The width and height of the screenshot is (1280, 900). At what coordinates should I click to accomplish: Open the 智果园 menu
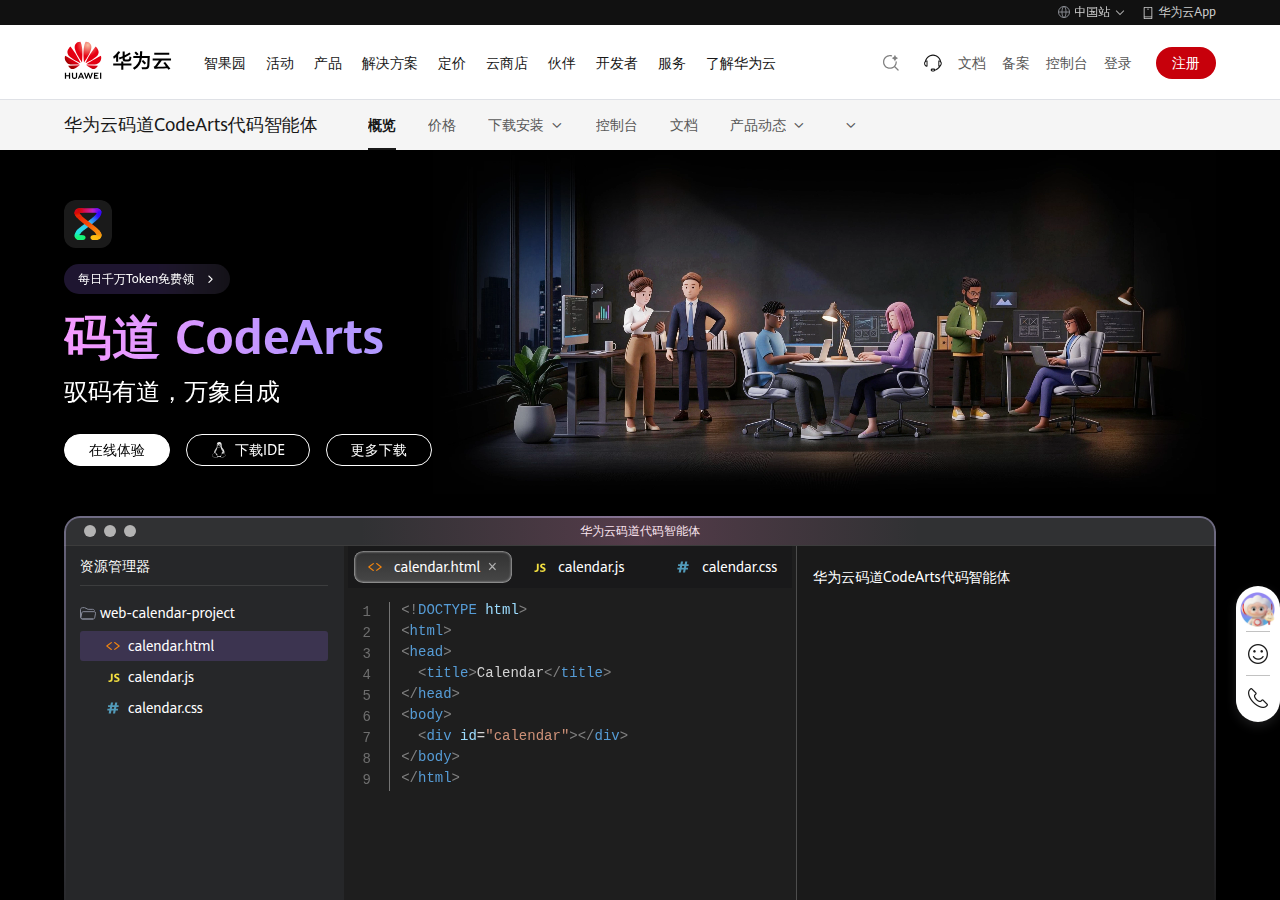coord(225,63)
